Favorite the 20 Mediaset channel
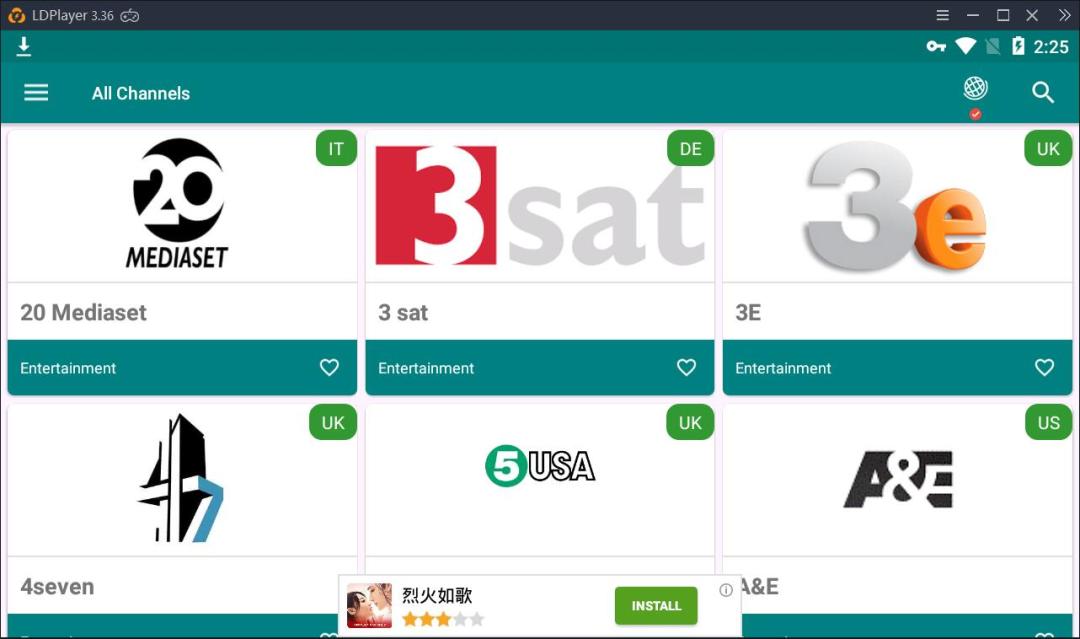This screenshot has width=1080, height=639. coord(329,367)
